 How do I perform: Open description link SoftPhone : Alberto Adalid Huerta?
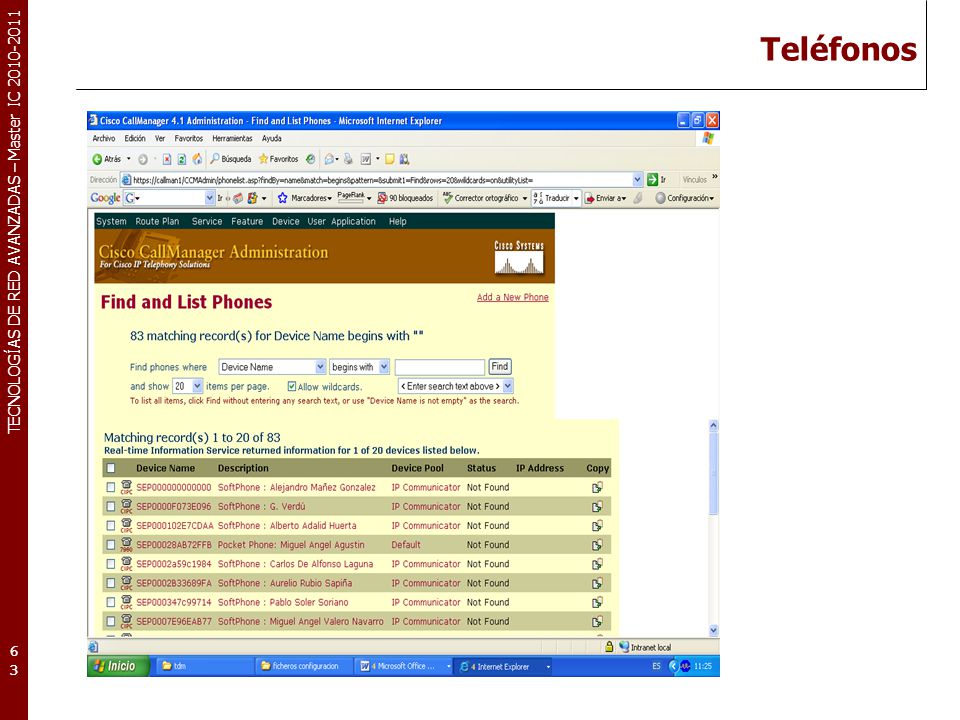[x=287, y=525]
